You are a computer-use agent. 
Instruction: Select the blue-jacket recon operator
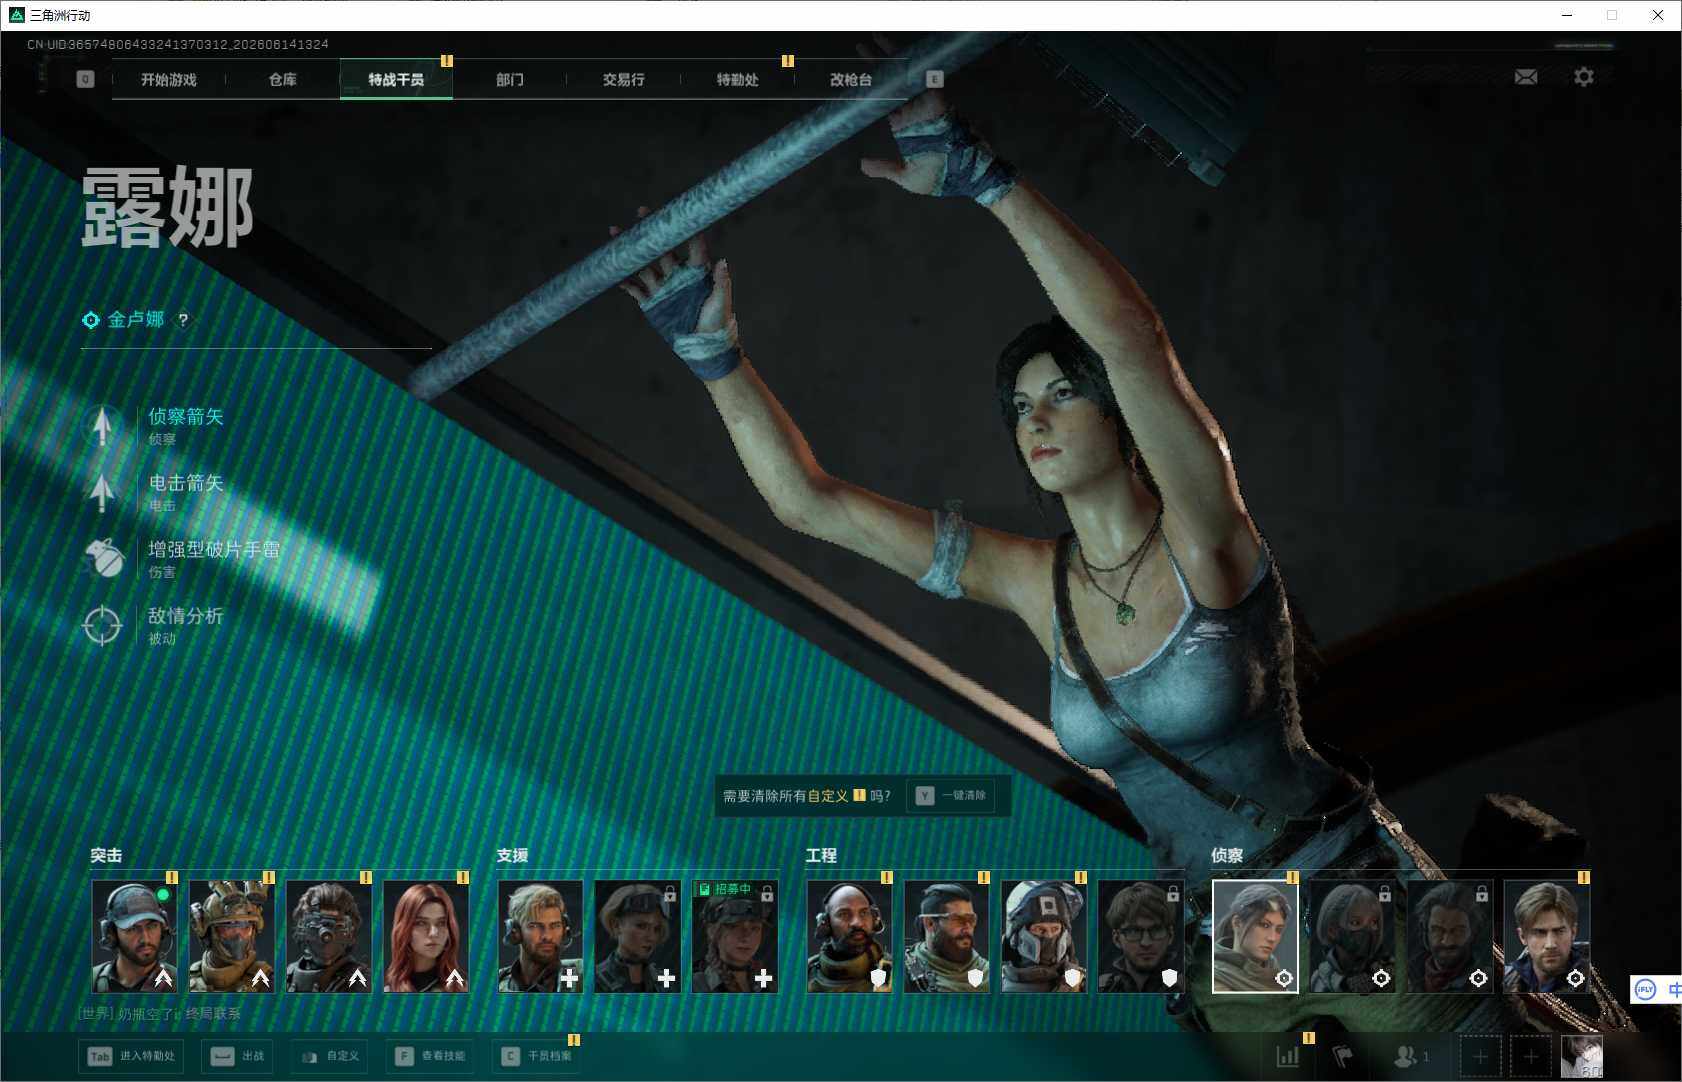tap(1546, 936)
